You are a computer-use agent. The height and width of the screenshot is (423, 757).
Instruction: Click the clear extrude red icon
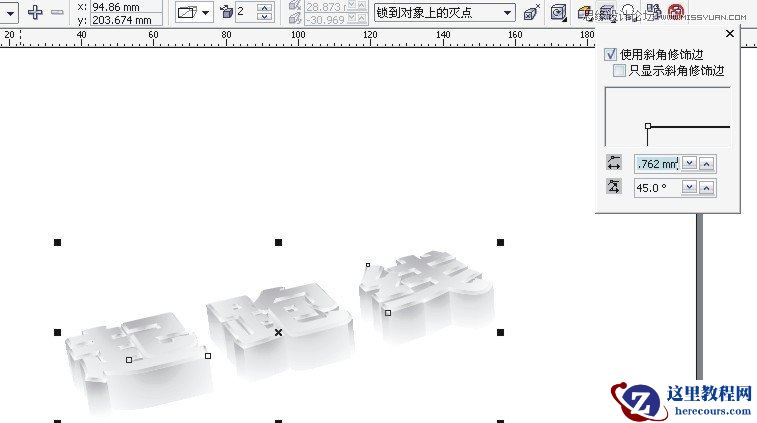click(676, 11)
